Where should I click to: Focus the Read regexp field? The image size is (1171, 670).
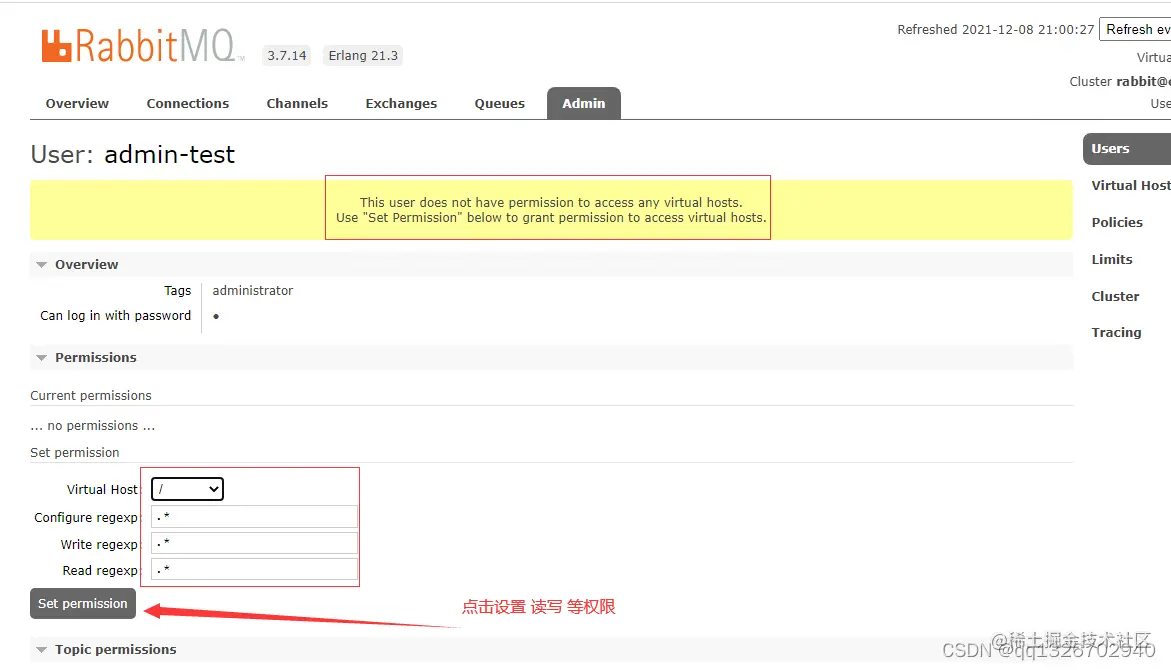click(x=254, y=570)
